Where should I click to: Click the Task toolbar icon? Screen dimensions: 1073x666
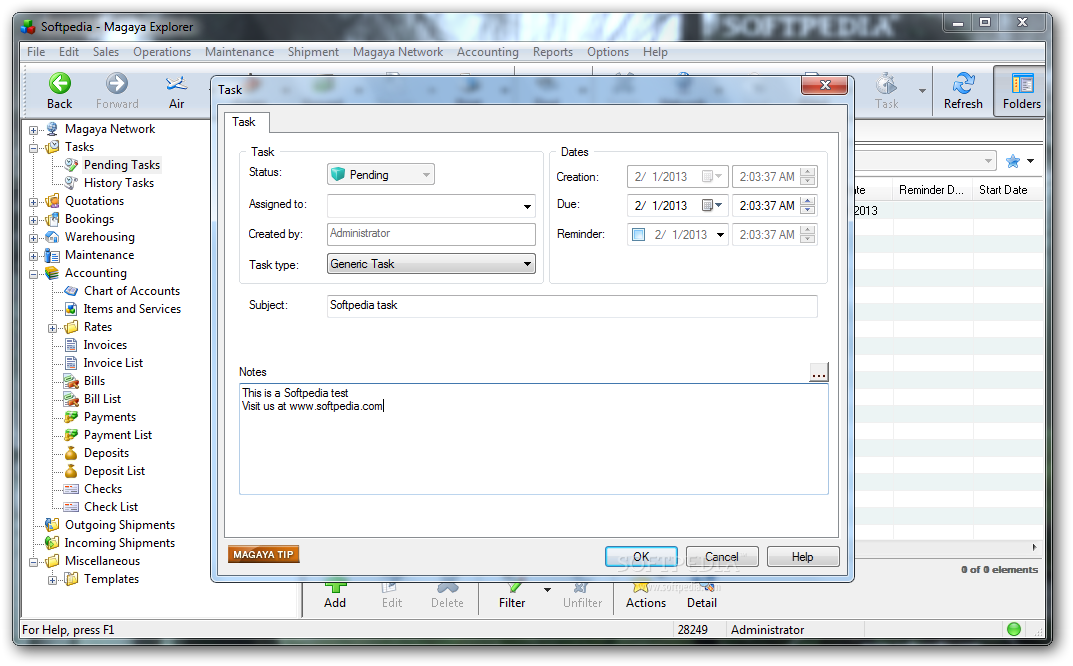886,91
